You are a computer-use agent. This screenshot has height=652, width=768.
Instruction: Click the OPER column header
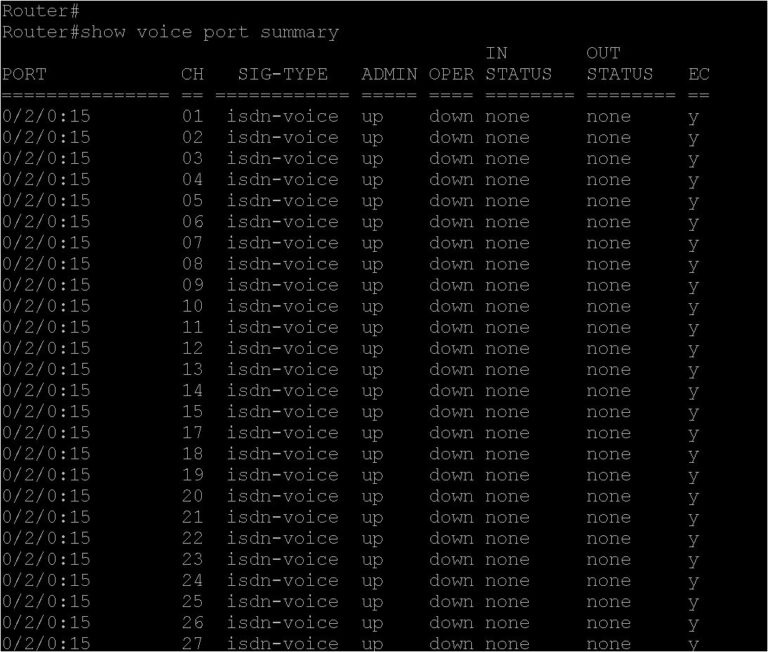tap(451, 74)
